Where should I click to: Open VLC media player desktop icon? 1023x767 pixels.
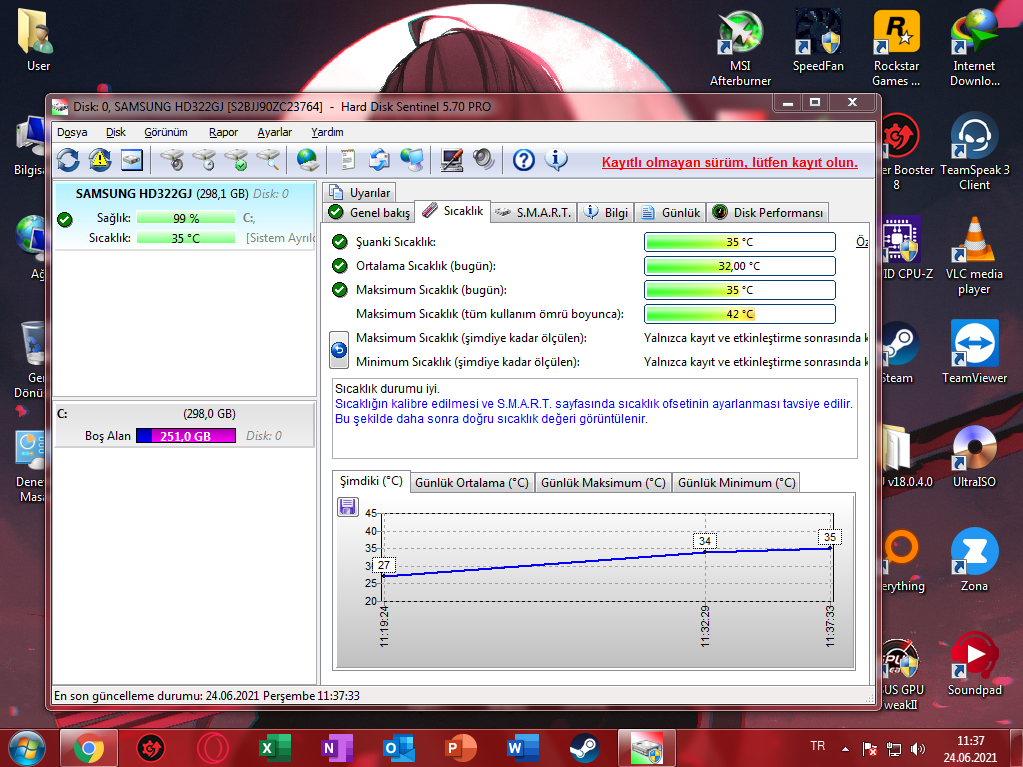[x=974, y=256]
